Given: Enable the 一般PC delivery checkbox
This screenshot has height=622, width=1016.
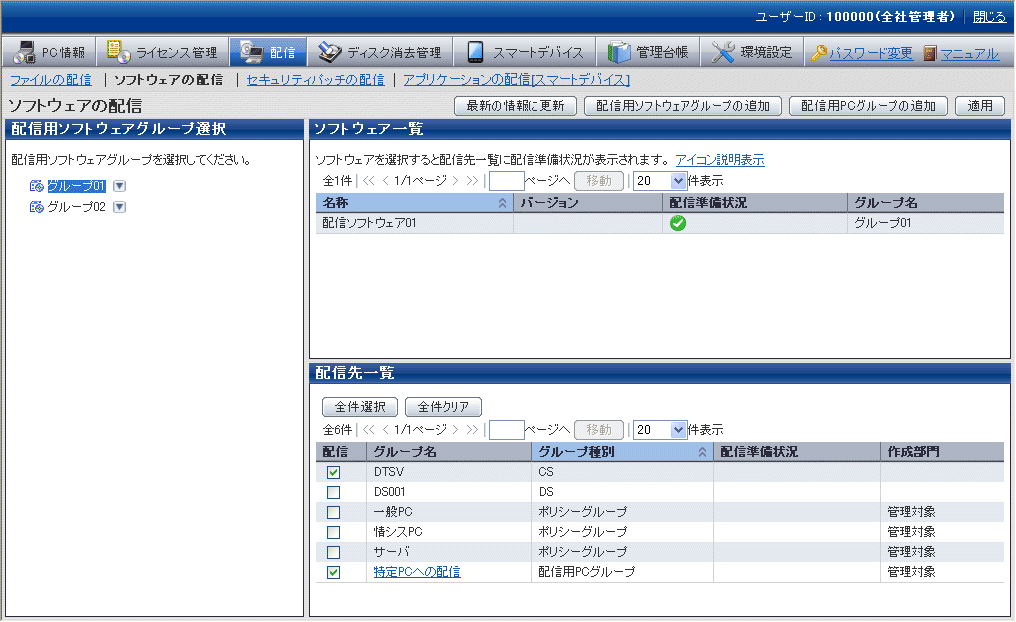Looking at the screenshot, I should click(333, 512).
